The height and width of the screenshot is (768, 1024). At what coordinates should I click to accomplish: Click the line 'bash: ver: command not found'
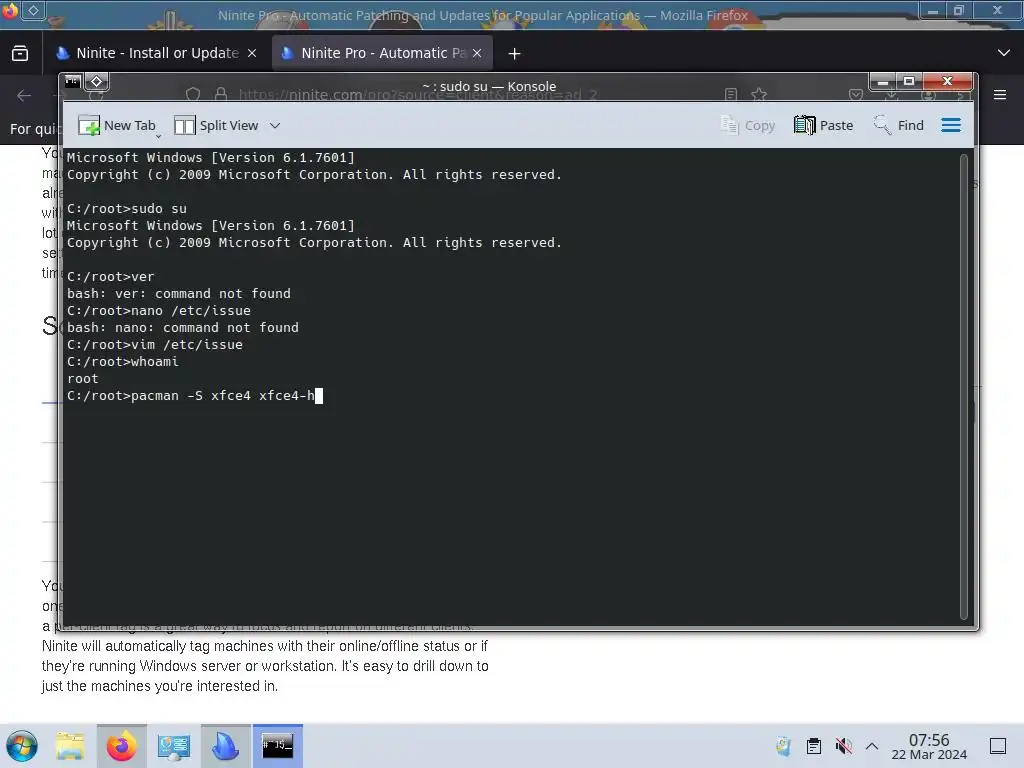[x=178, y=294]
